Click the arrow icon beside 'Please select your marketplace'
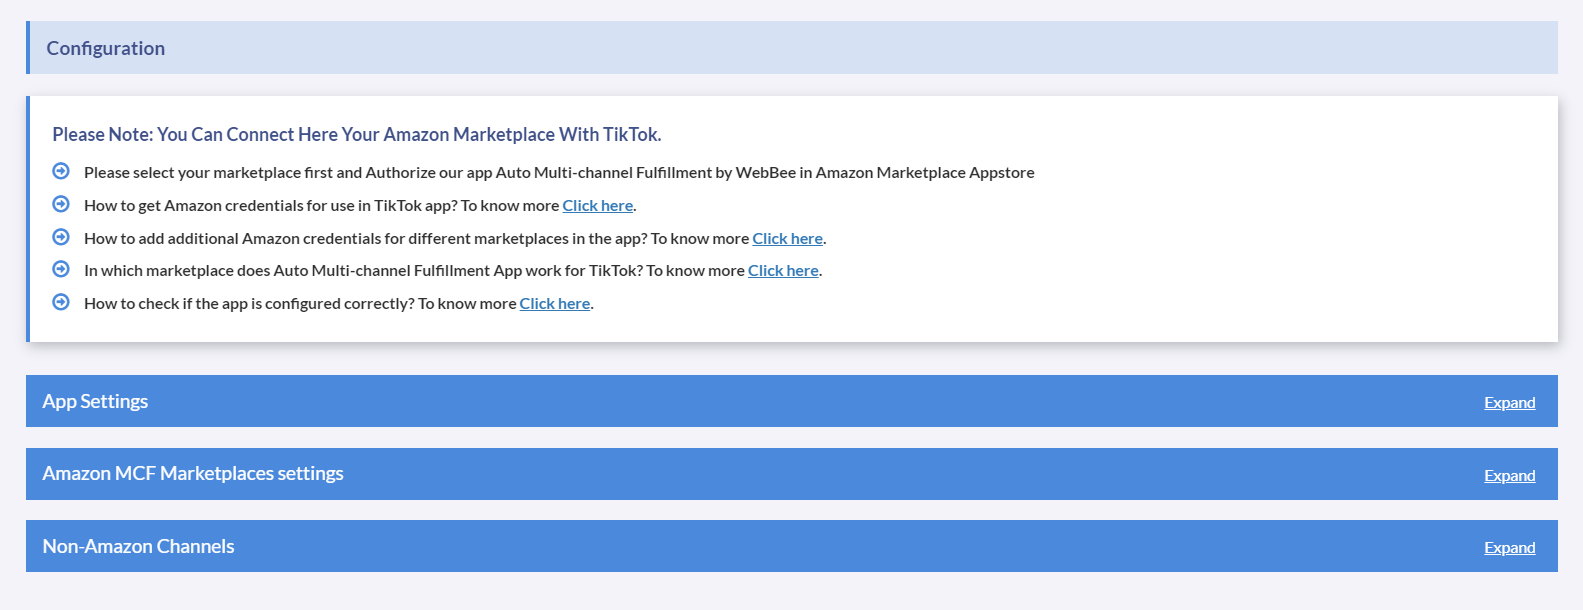 click(x=61, y=171)
